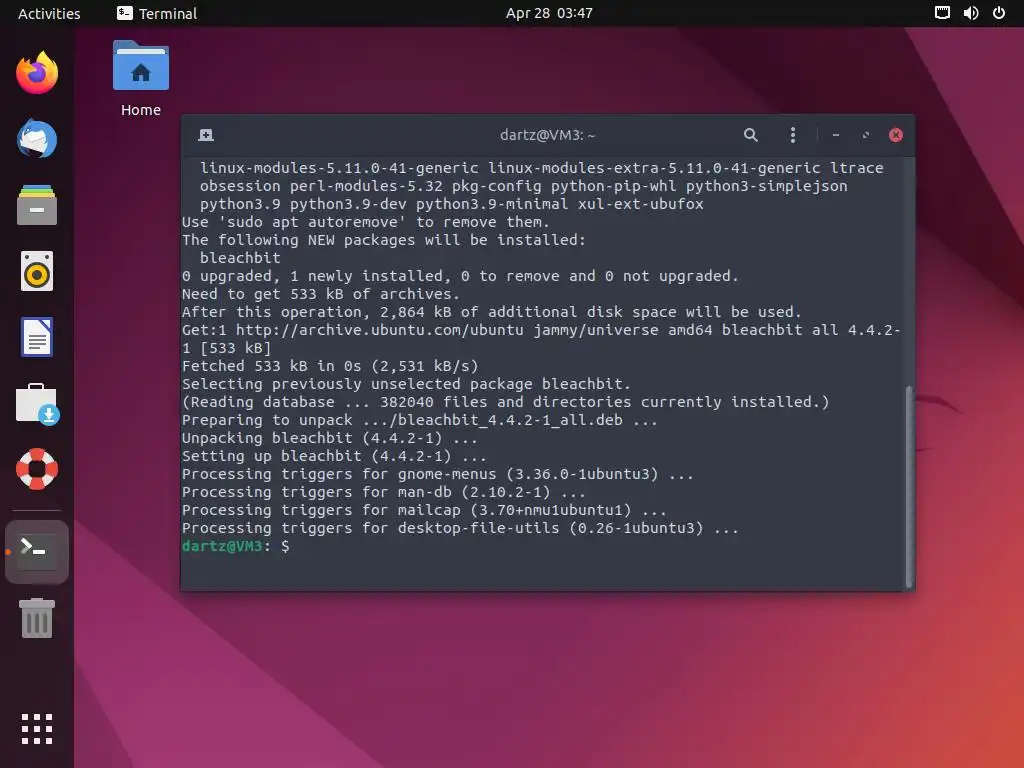Open the terminal hamburger menu

[793, 135]
